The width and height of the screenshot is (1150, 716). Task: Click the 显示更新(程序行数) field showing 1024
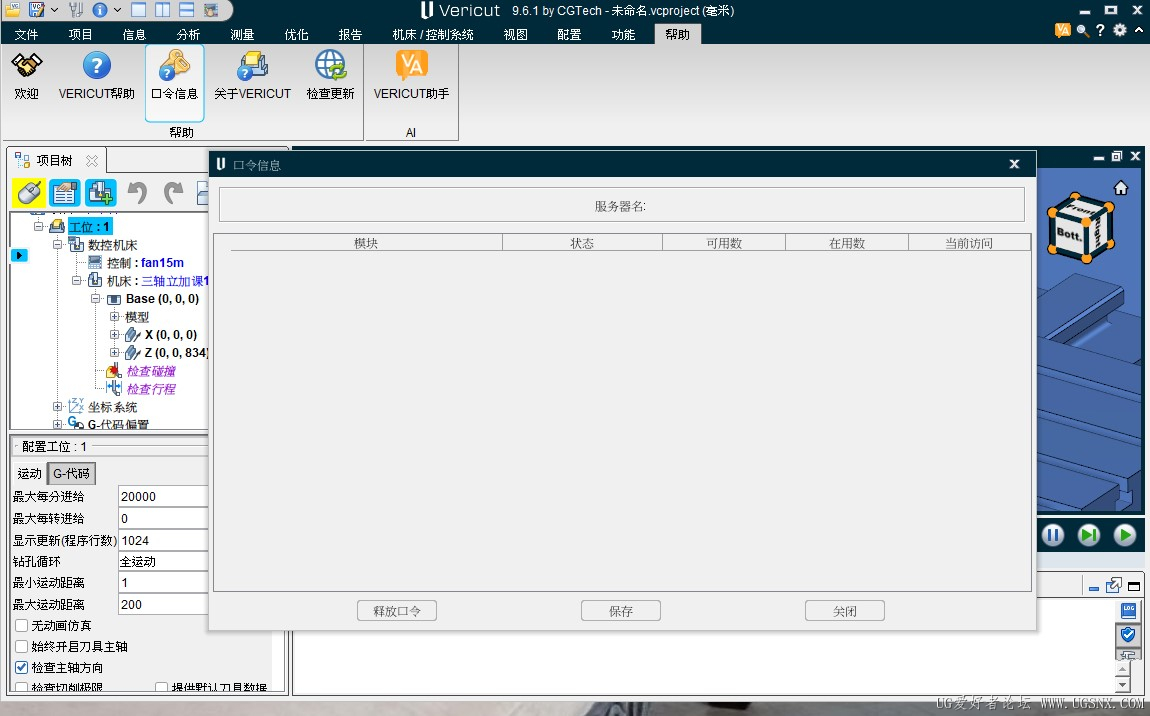(163, 541)
